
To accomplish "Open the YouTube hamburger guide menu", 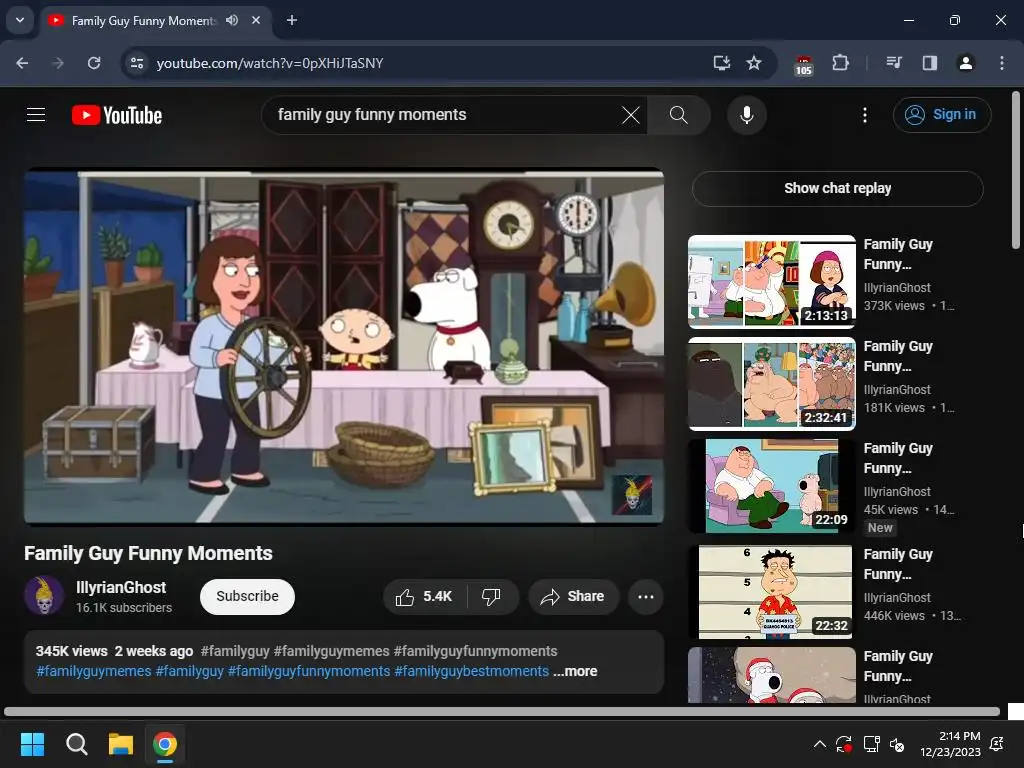I will [36, 115].
